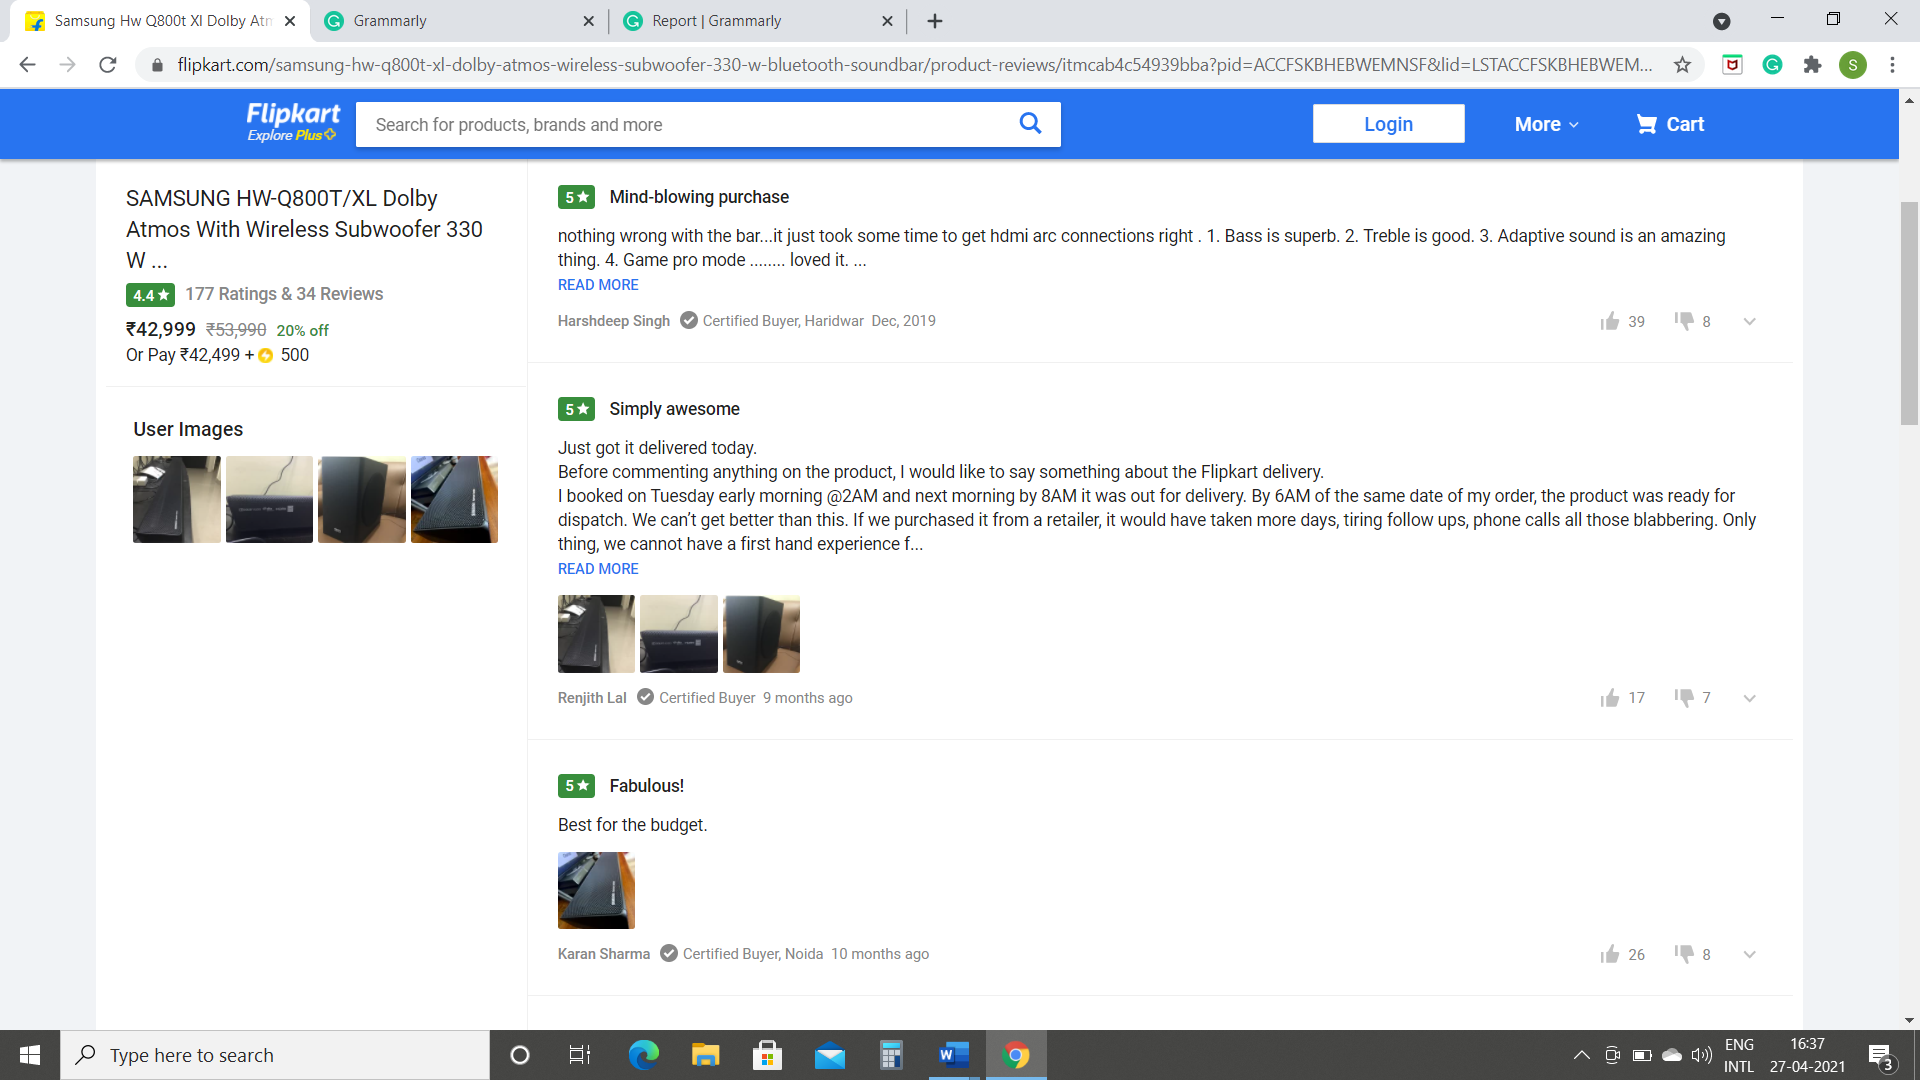This screenshot has width=1920, height=1080.
Task: Show hidden system tray icons
Action: pyautogui.click(x=1581, y=1055)
